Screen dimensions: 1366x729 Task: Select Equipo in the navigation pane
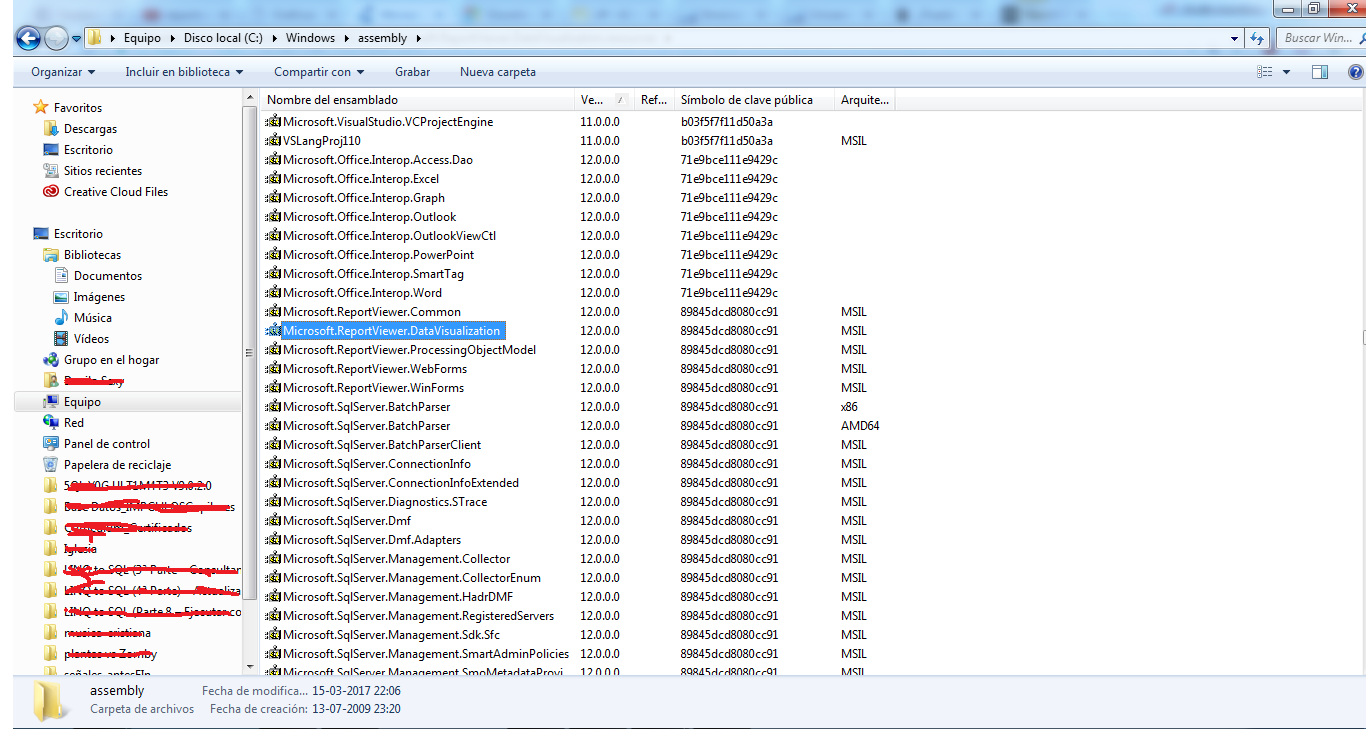(82, 402)
